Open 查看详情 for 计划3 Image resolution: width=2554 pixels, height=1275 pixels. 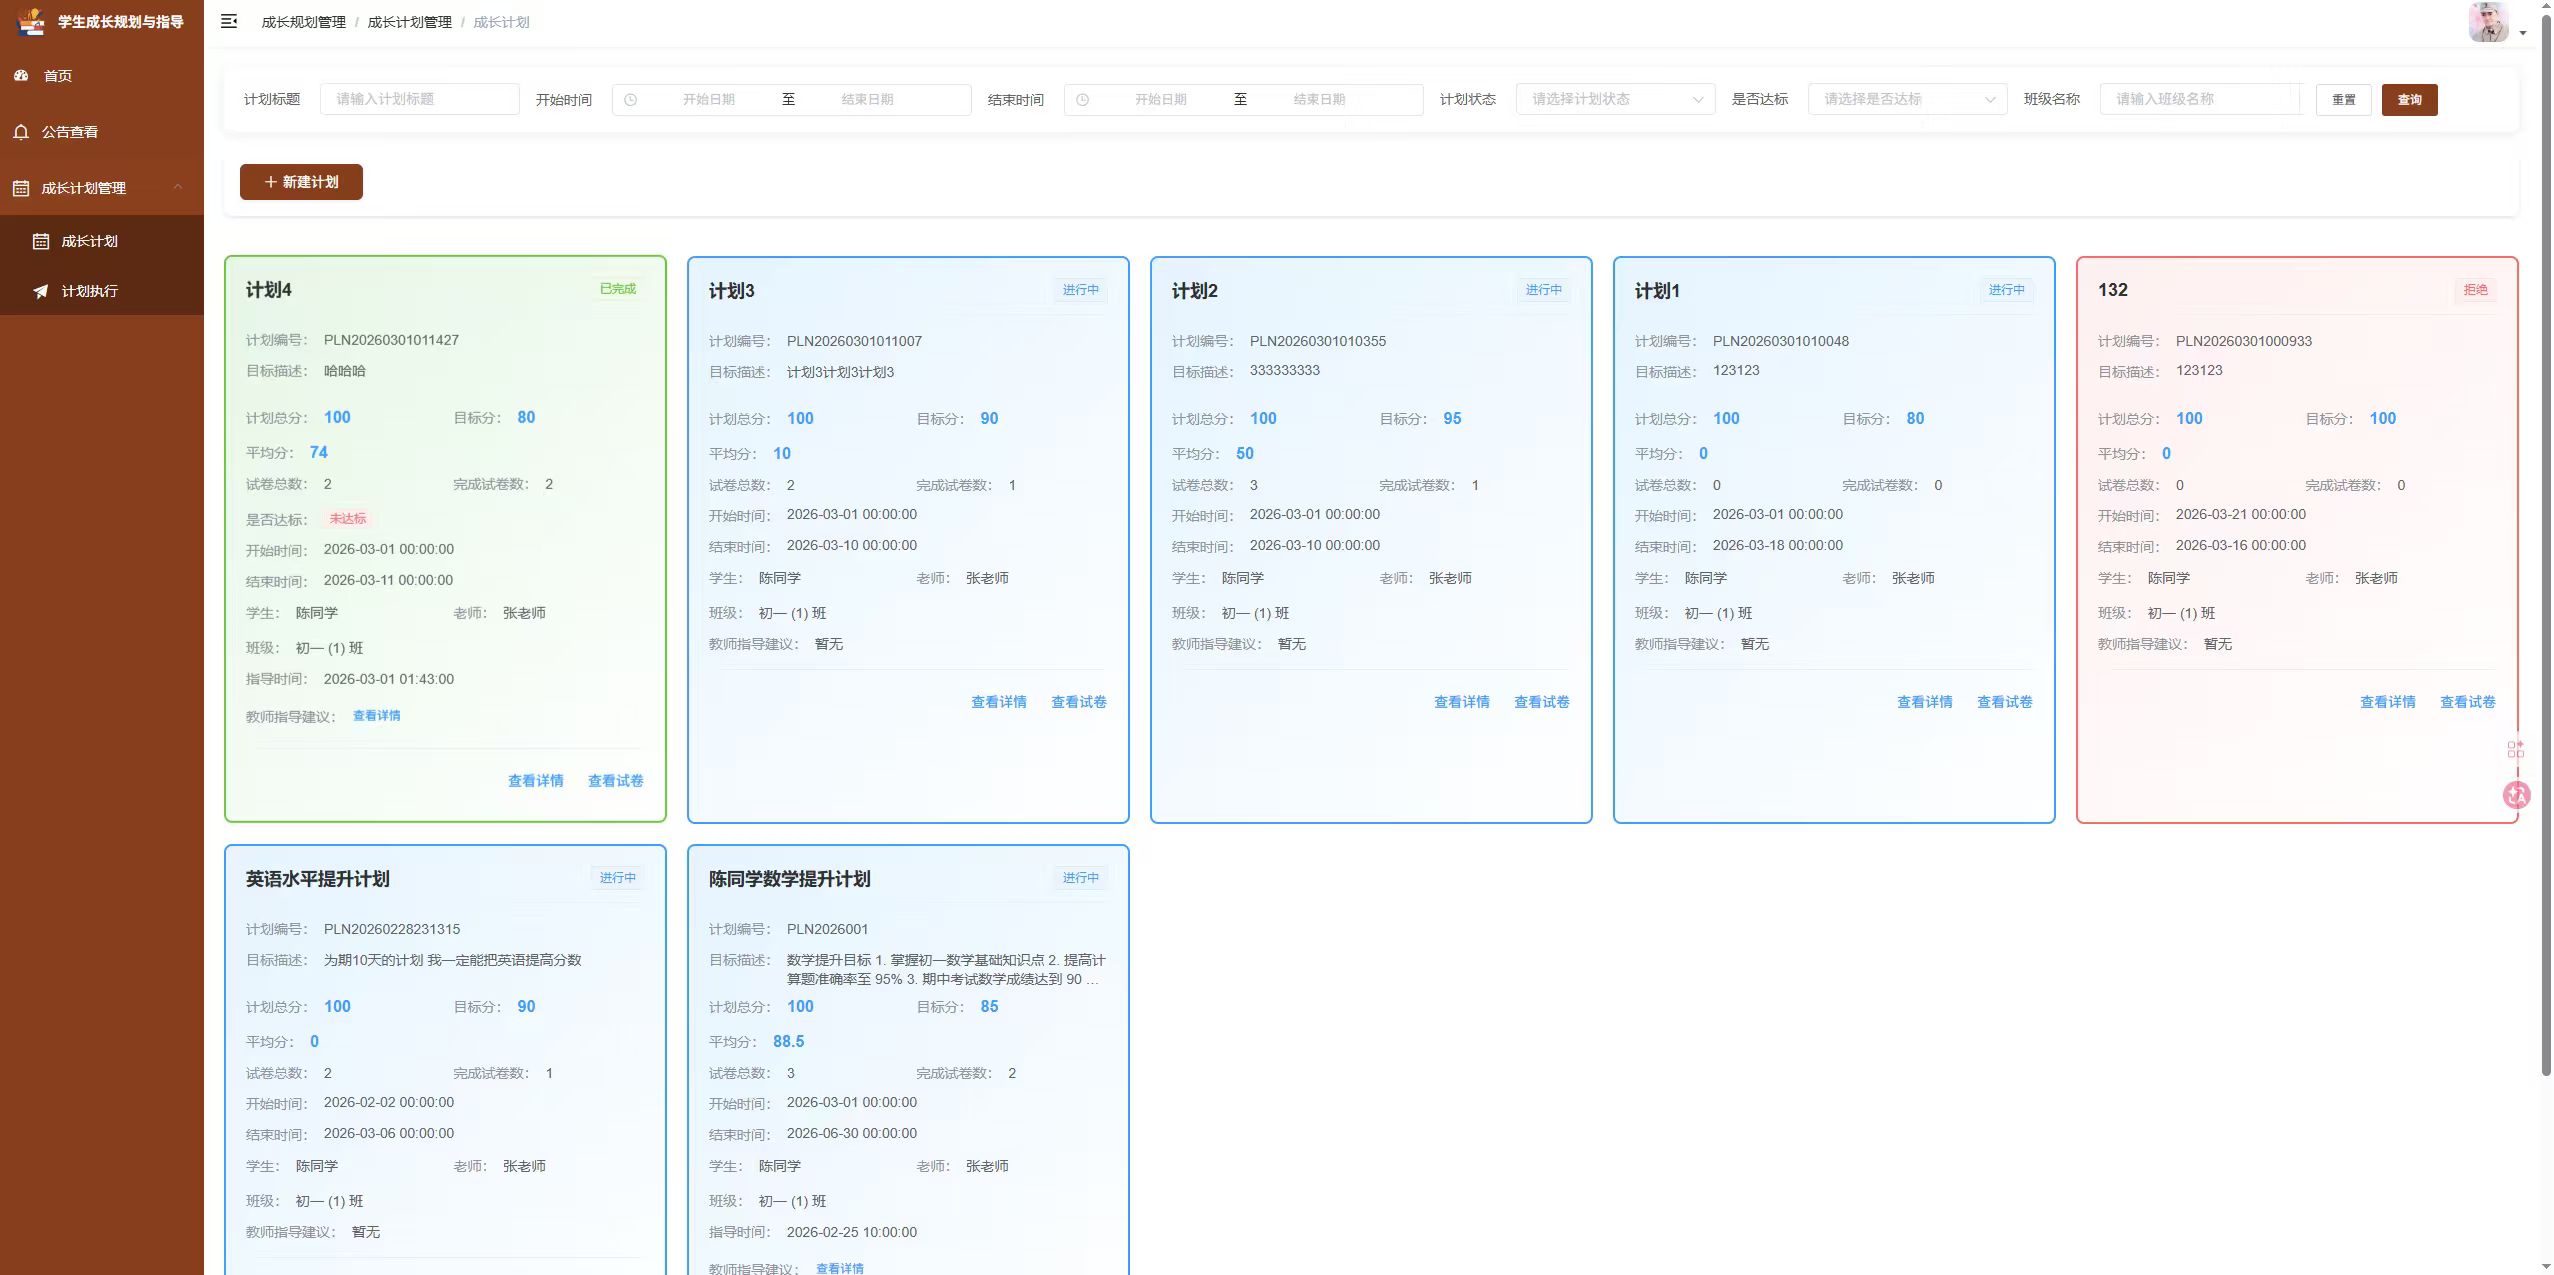(x=998, y=702)
